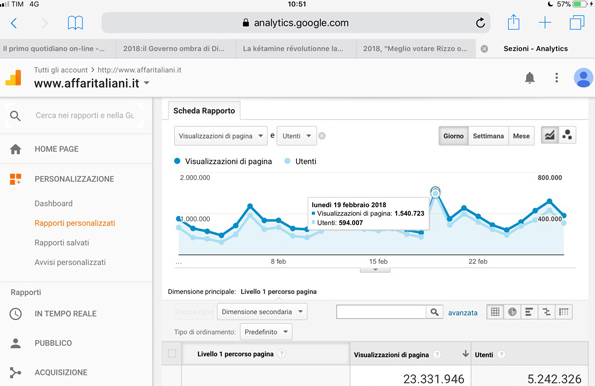
Task: Click the avanzata filter link
Action: tap(463, 313)
